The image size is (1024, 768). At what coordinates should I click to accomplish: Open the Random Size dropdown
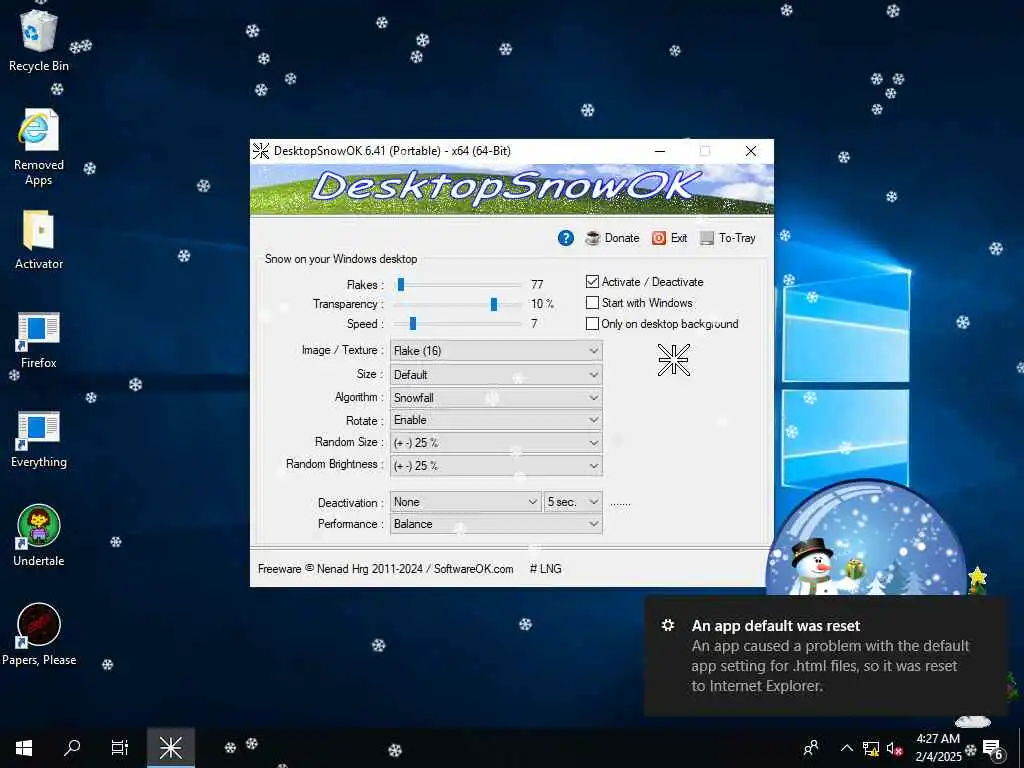tap(496, 443)
